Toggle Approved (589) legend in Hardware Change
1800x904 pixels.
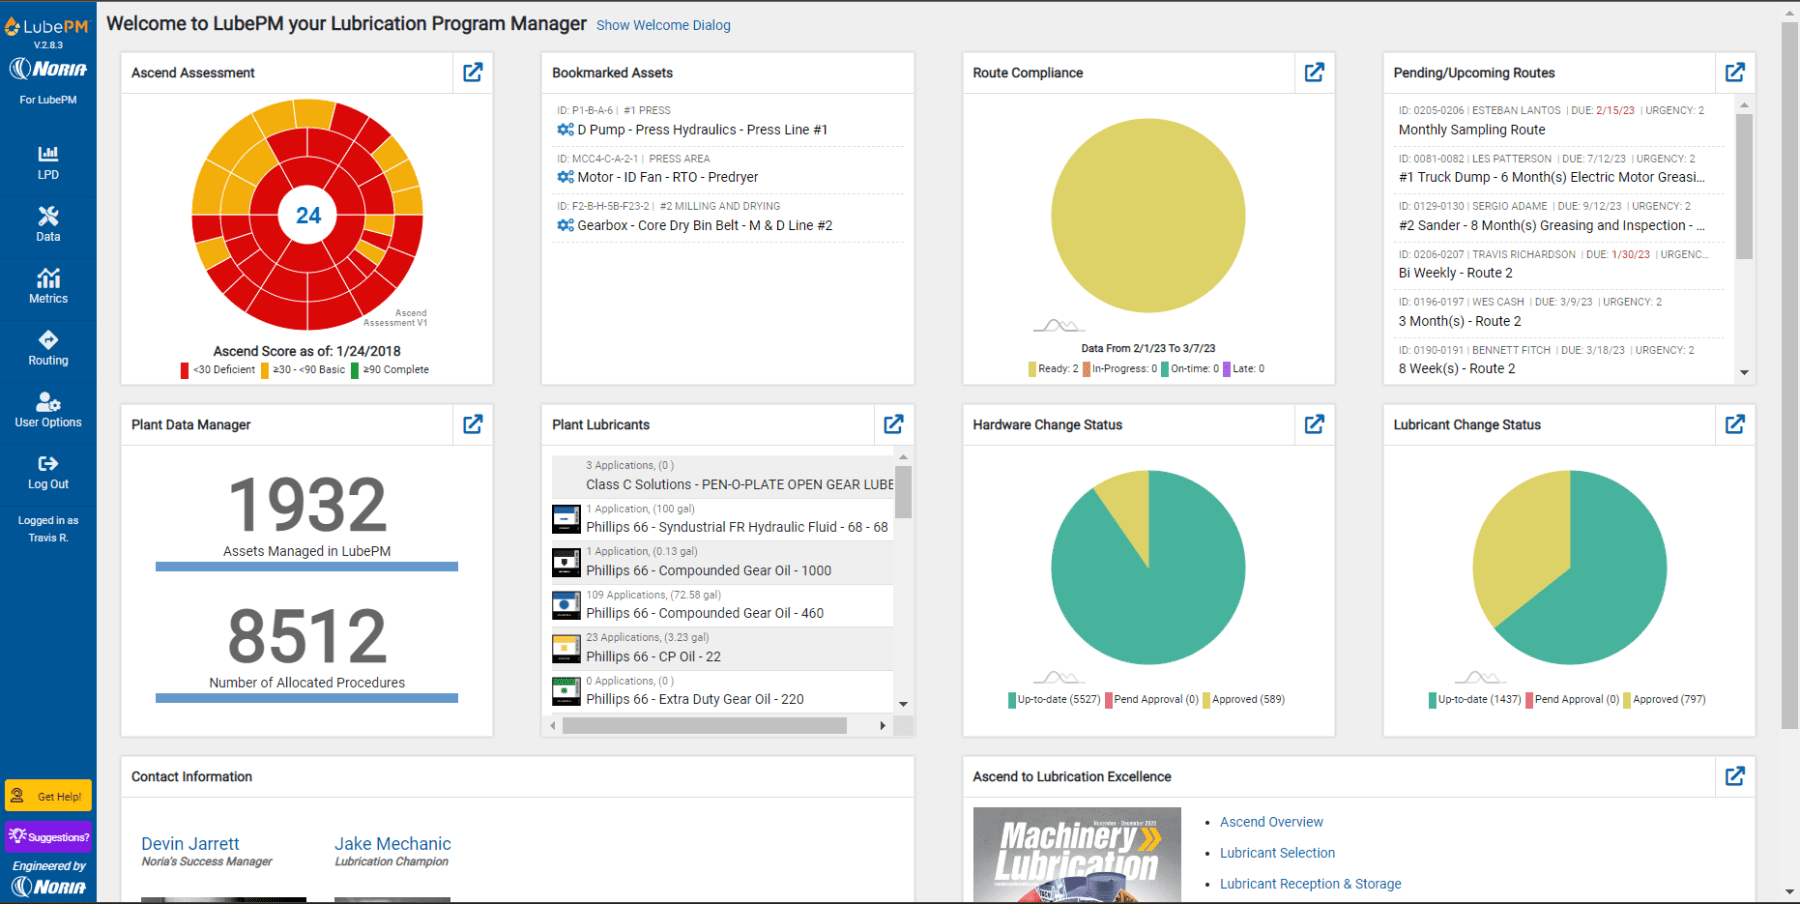1244,700
